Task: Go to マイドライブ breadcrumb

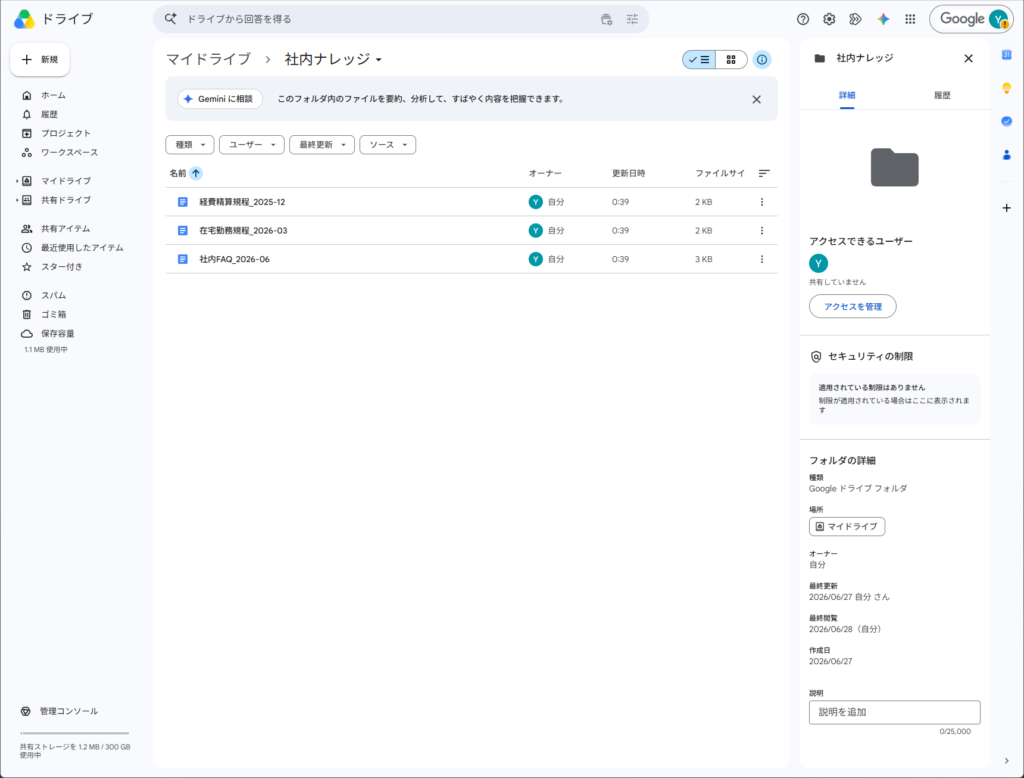Action: pos(208,59)
